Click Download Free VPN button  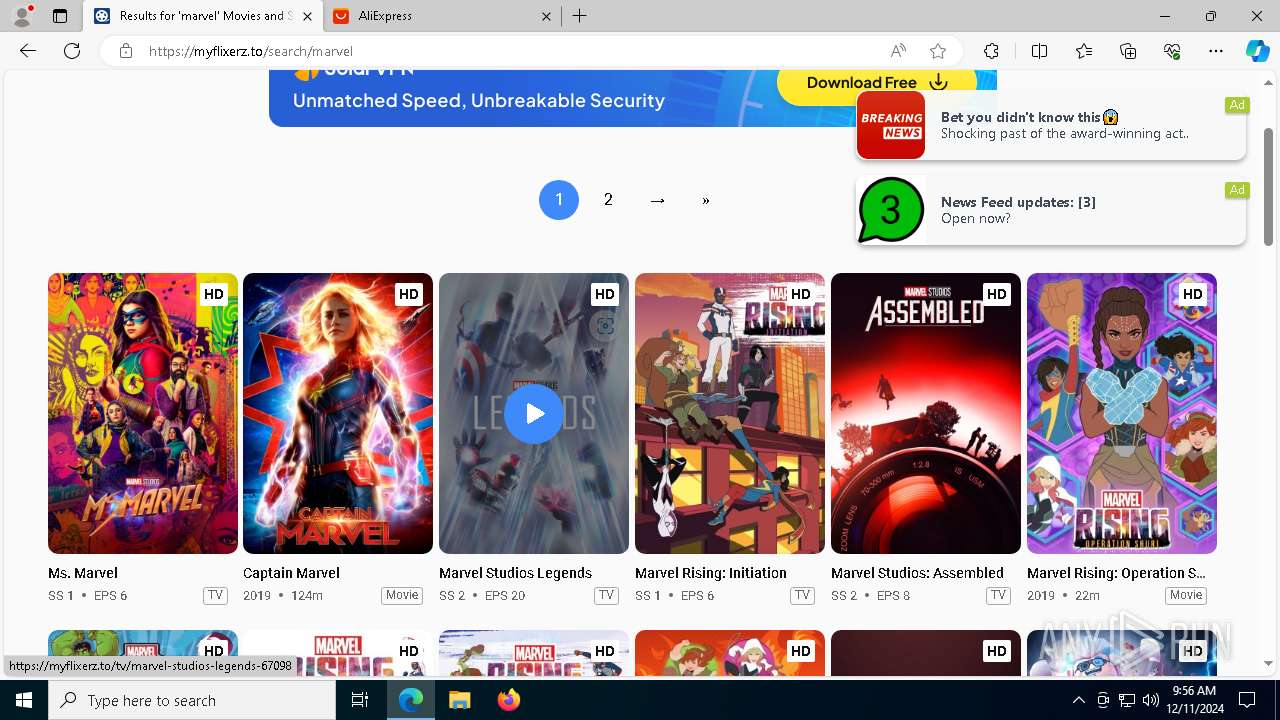pyautogui.click(x=877, y=83)
